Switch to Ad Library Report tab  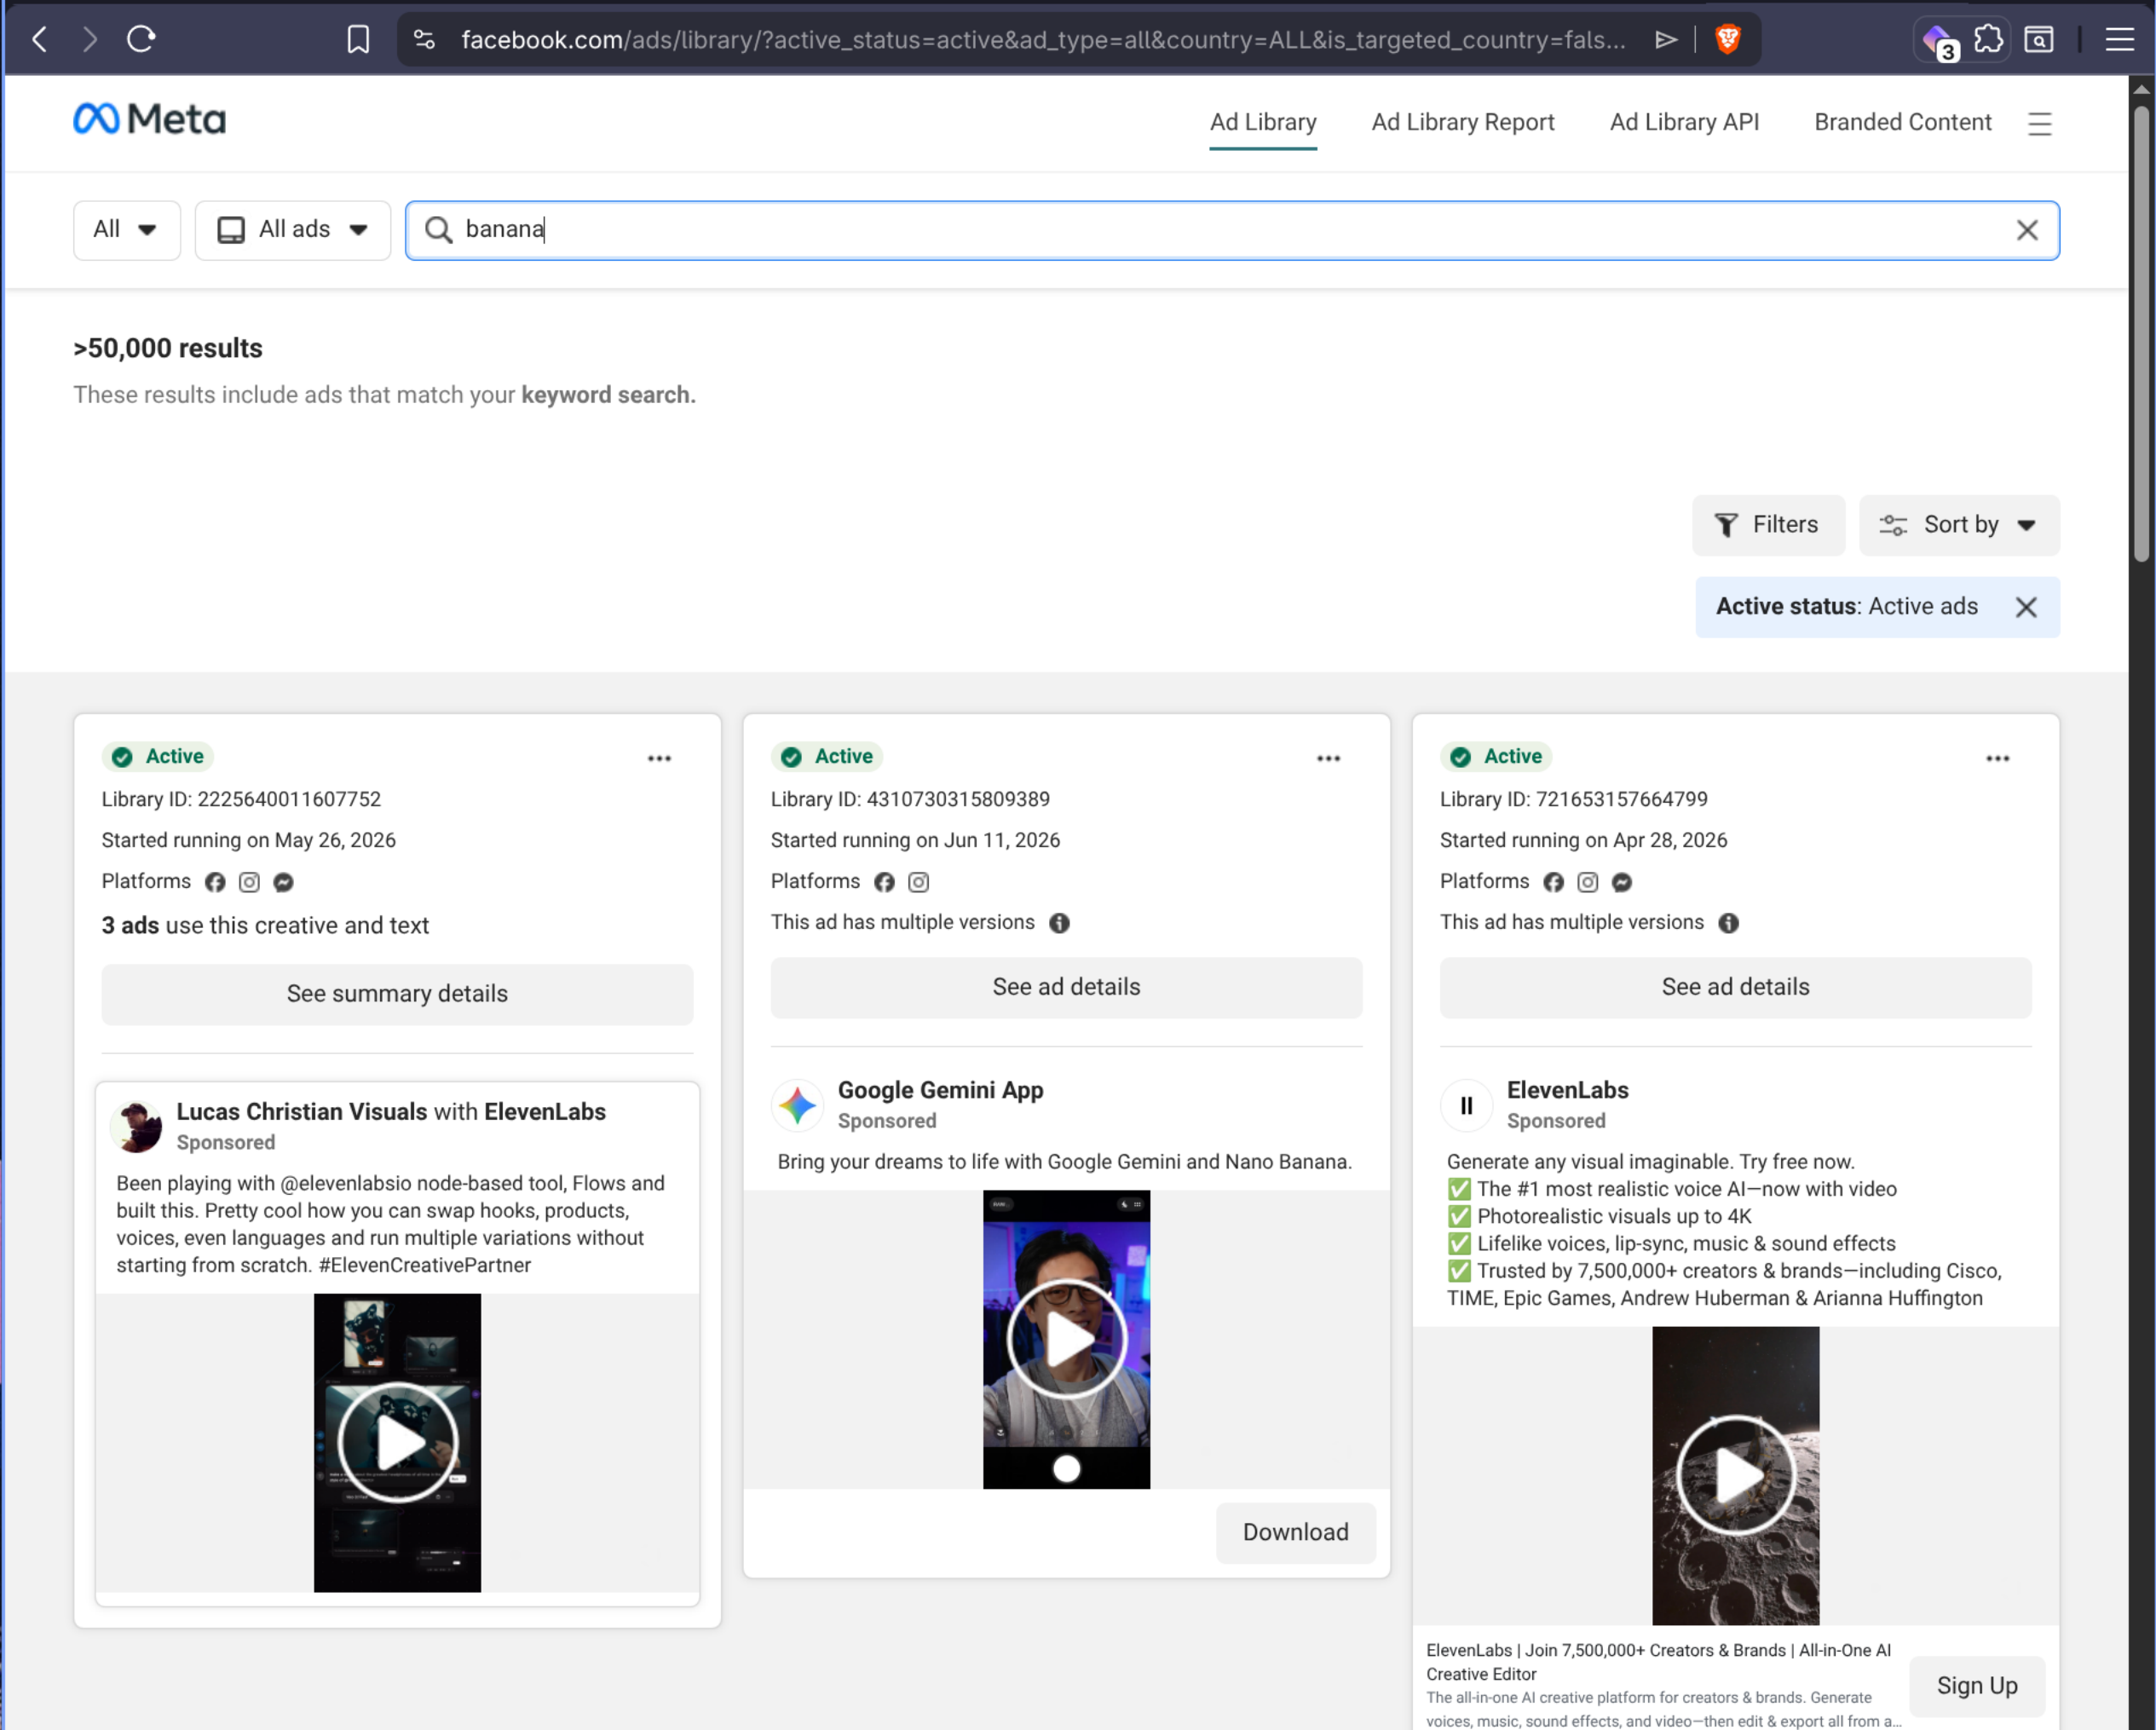tap(1463, 122)
